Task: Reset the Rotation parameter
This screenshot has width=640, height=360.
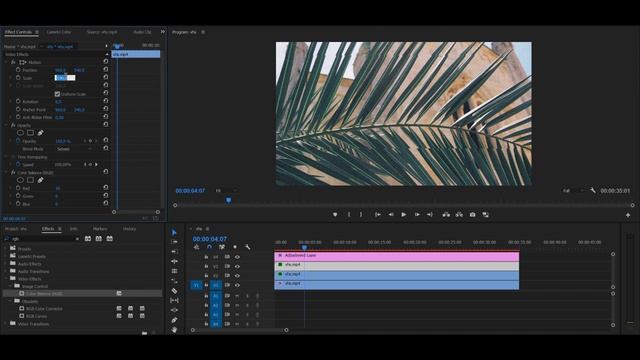Action: click(106, 101)
